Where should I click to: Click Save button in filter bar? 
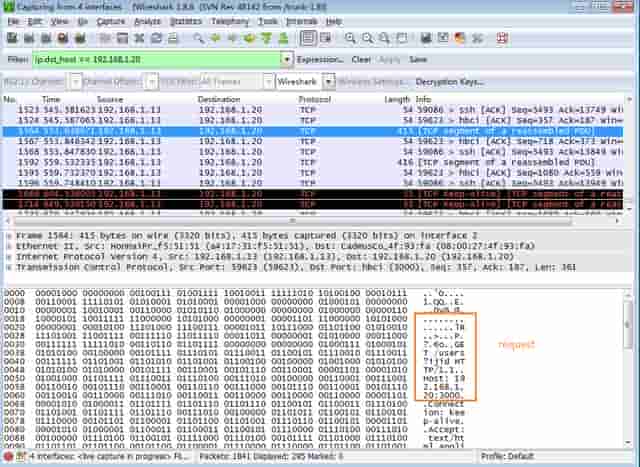418,60
